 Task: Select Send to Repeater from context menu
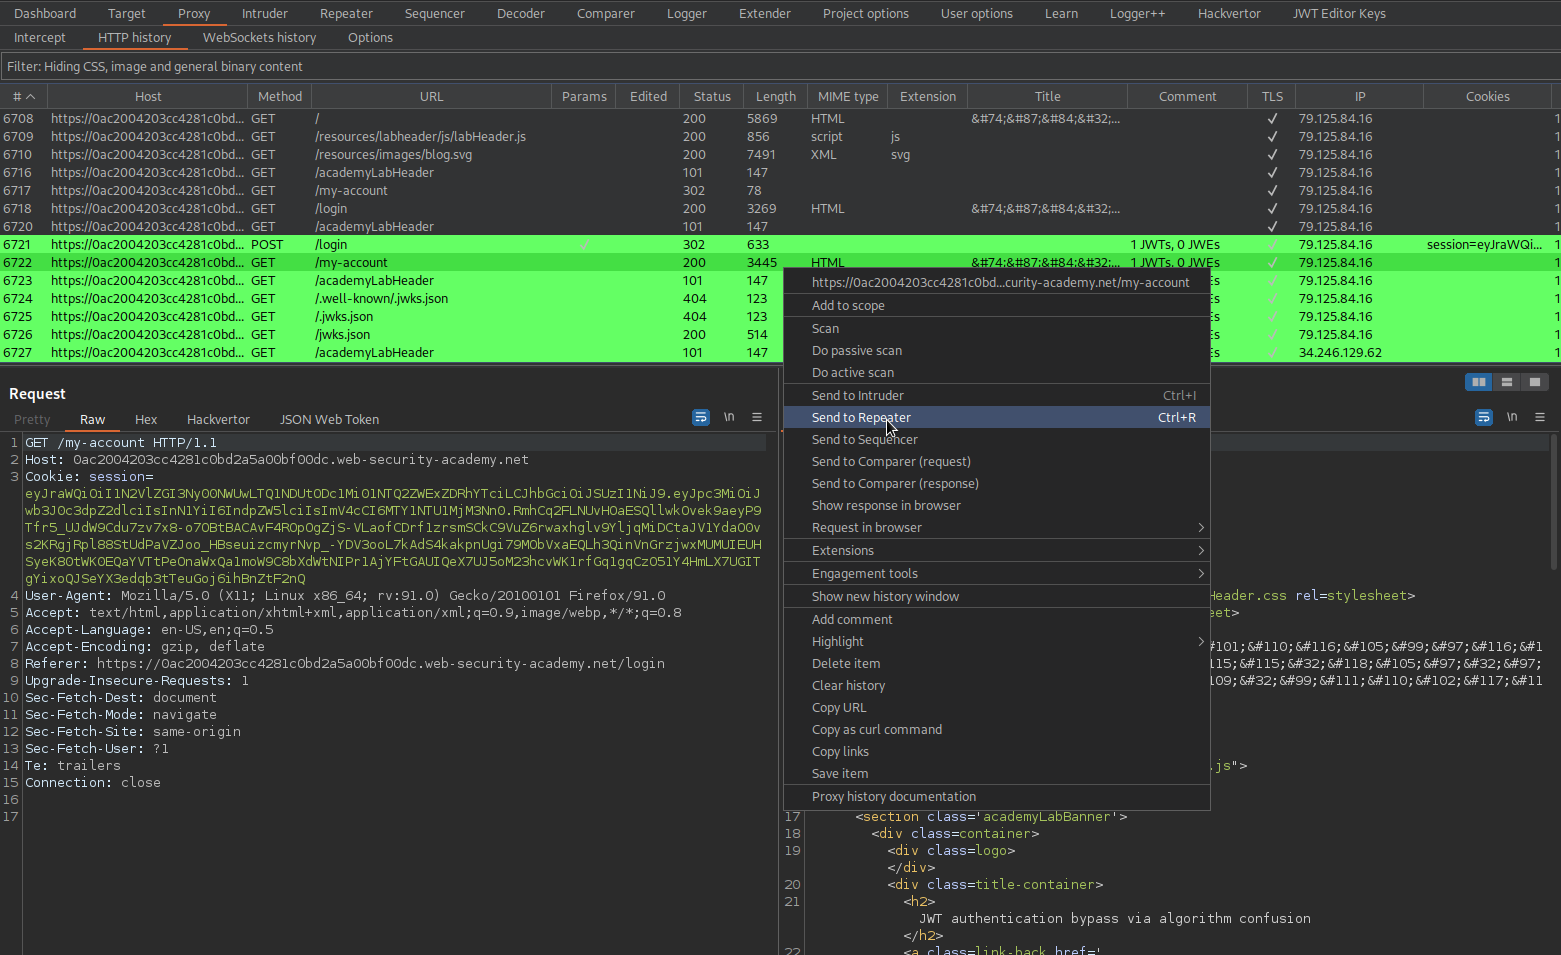pos(996,418)
